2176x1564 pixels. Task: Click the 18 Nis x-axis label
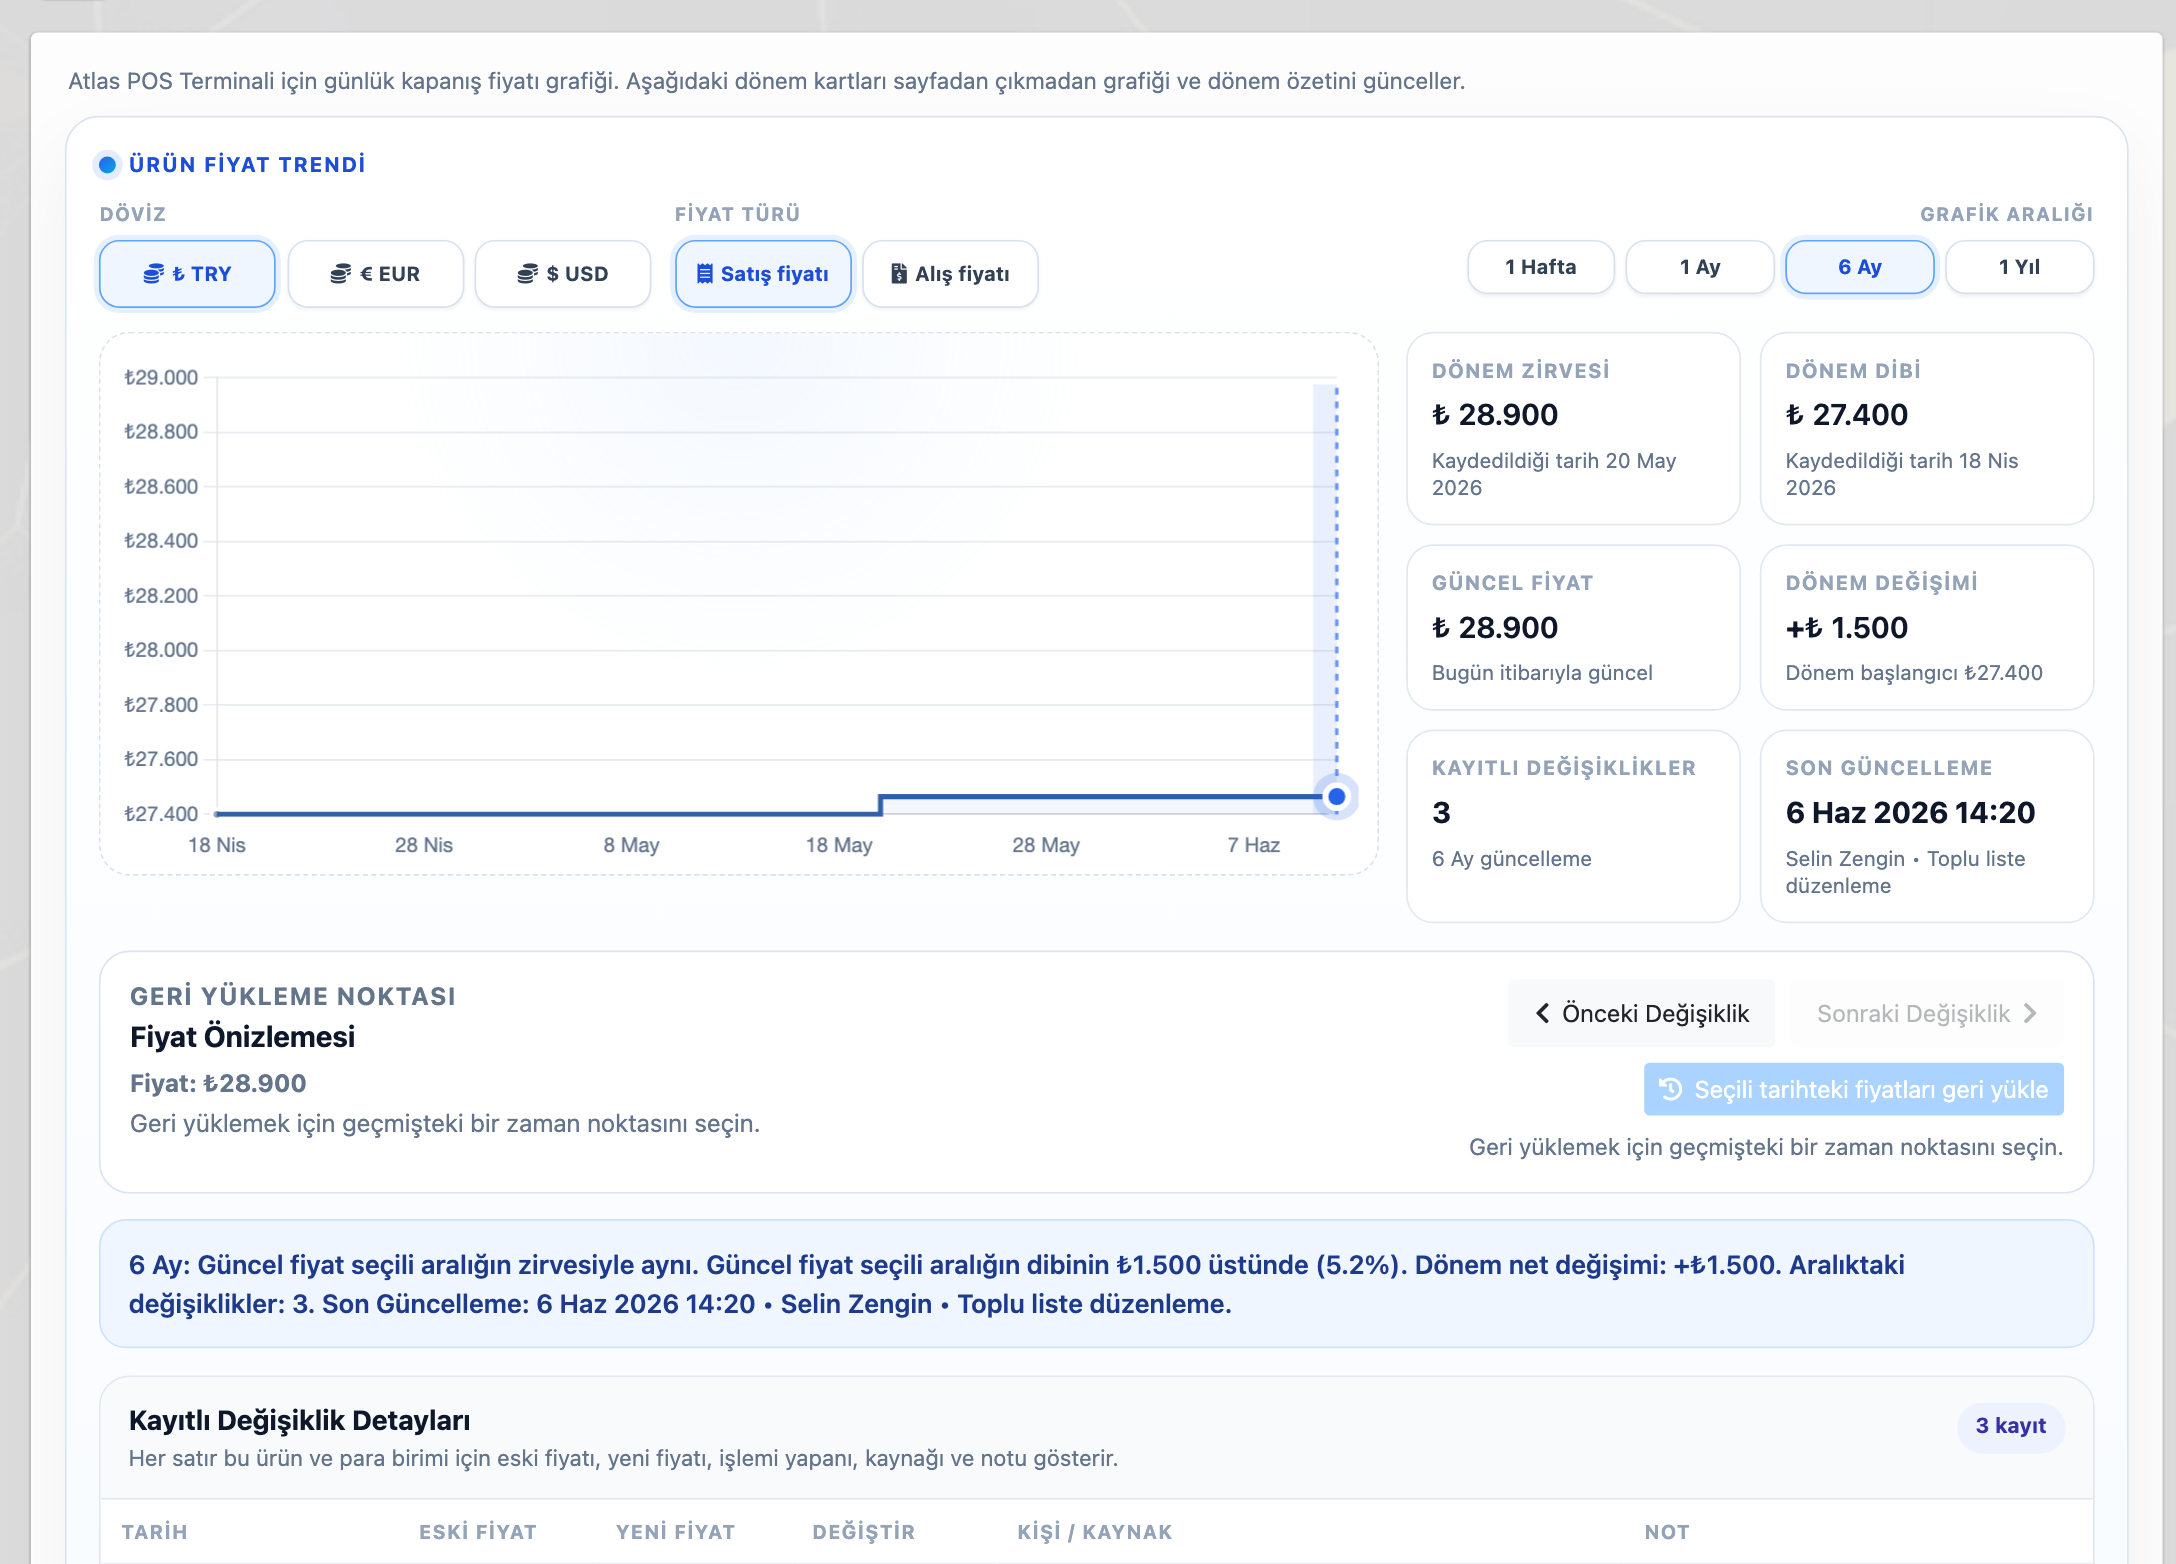217,845
